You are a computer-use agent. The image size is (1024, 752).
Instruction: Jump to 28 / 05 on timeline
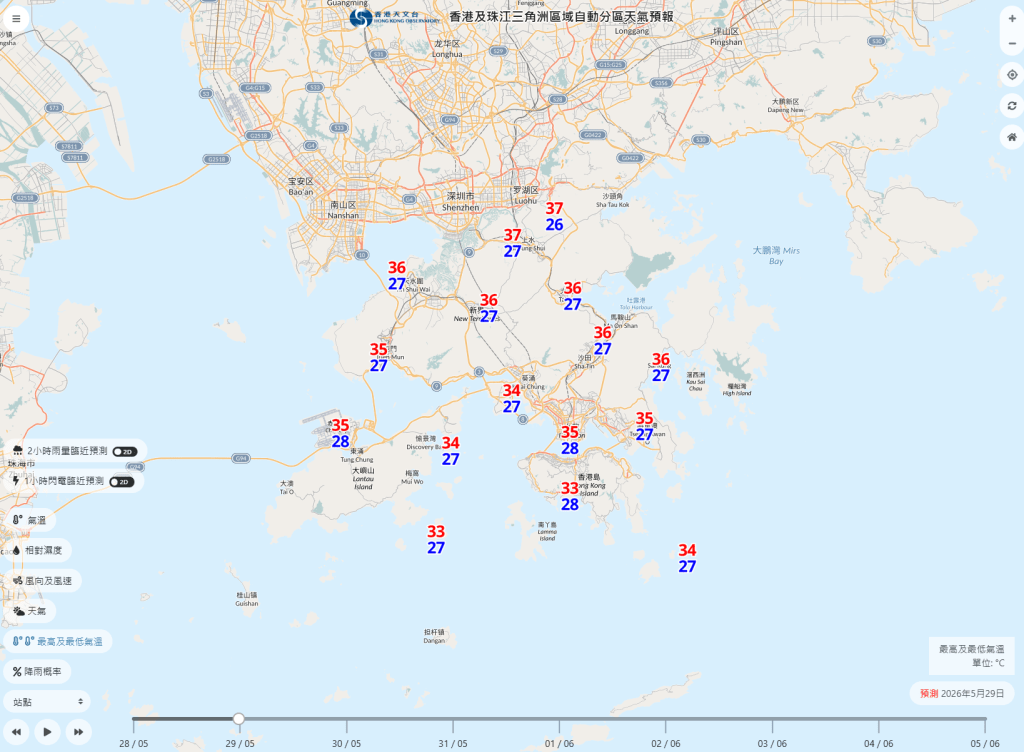click(x=133, y=744)
